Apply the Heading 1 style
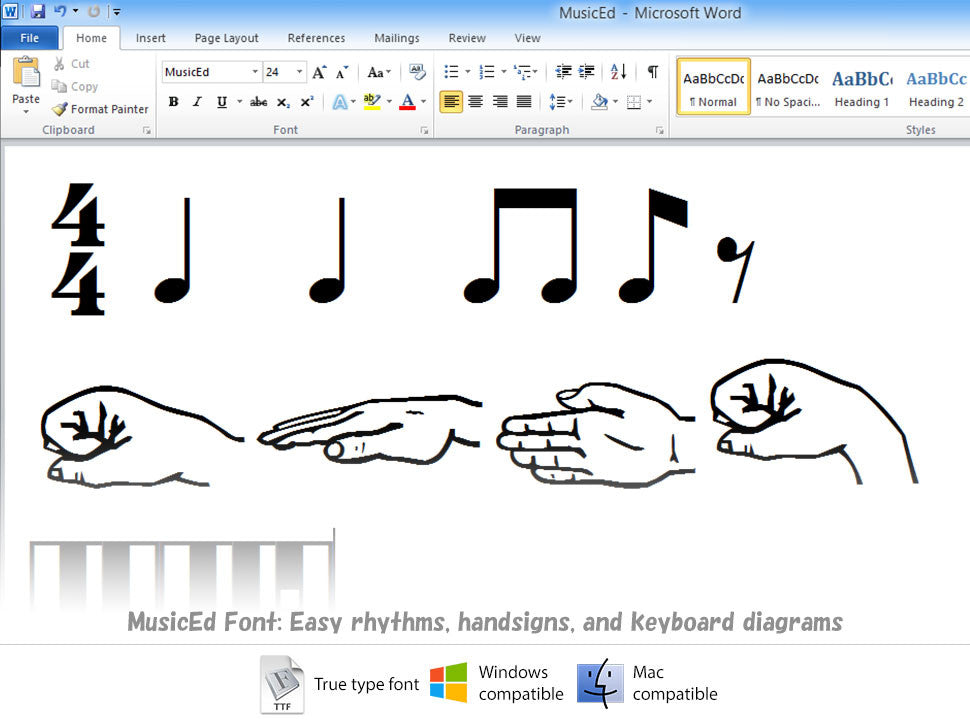 click(x=861, y=87)
